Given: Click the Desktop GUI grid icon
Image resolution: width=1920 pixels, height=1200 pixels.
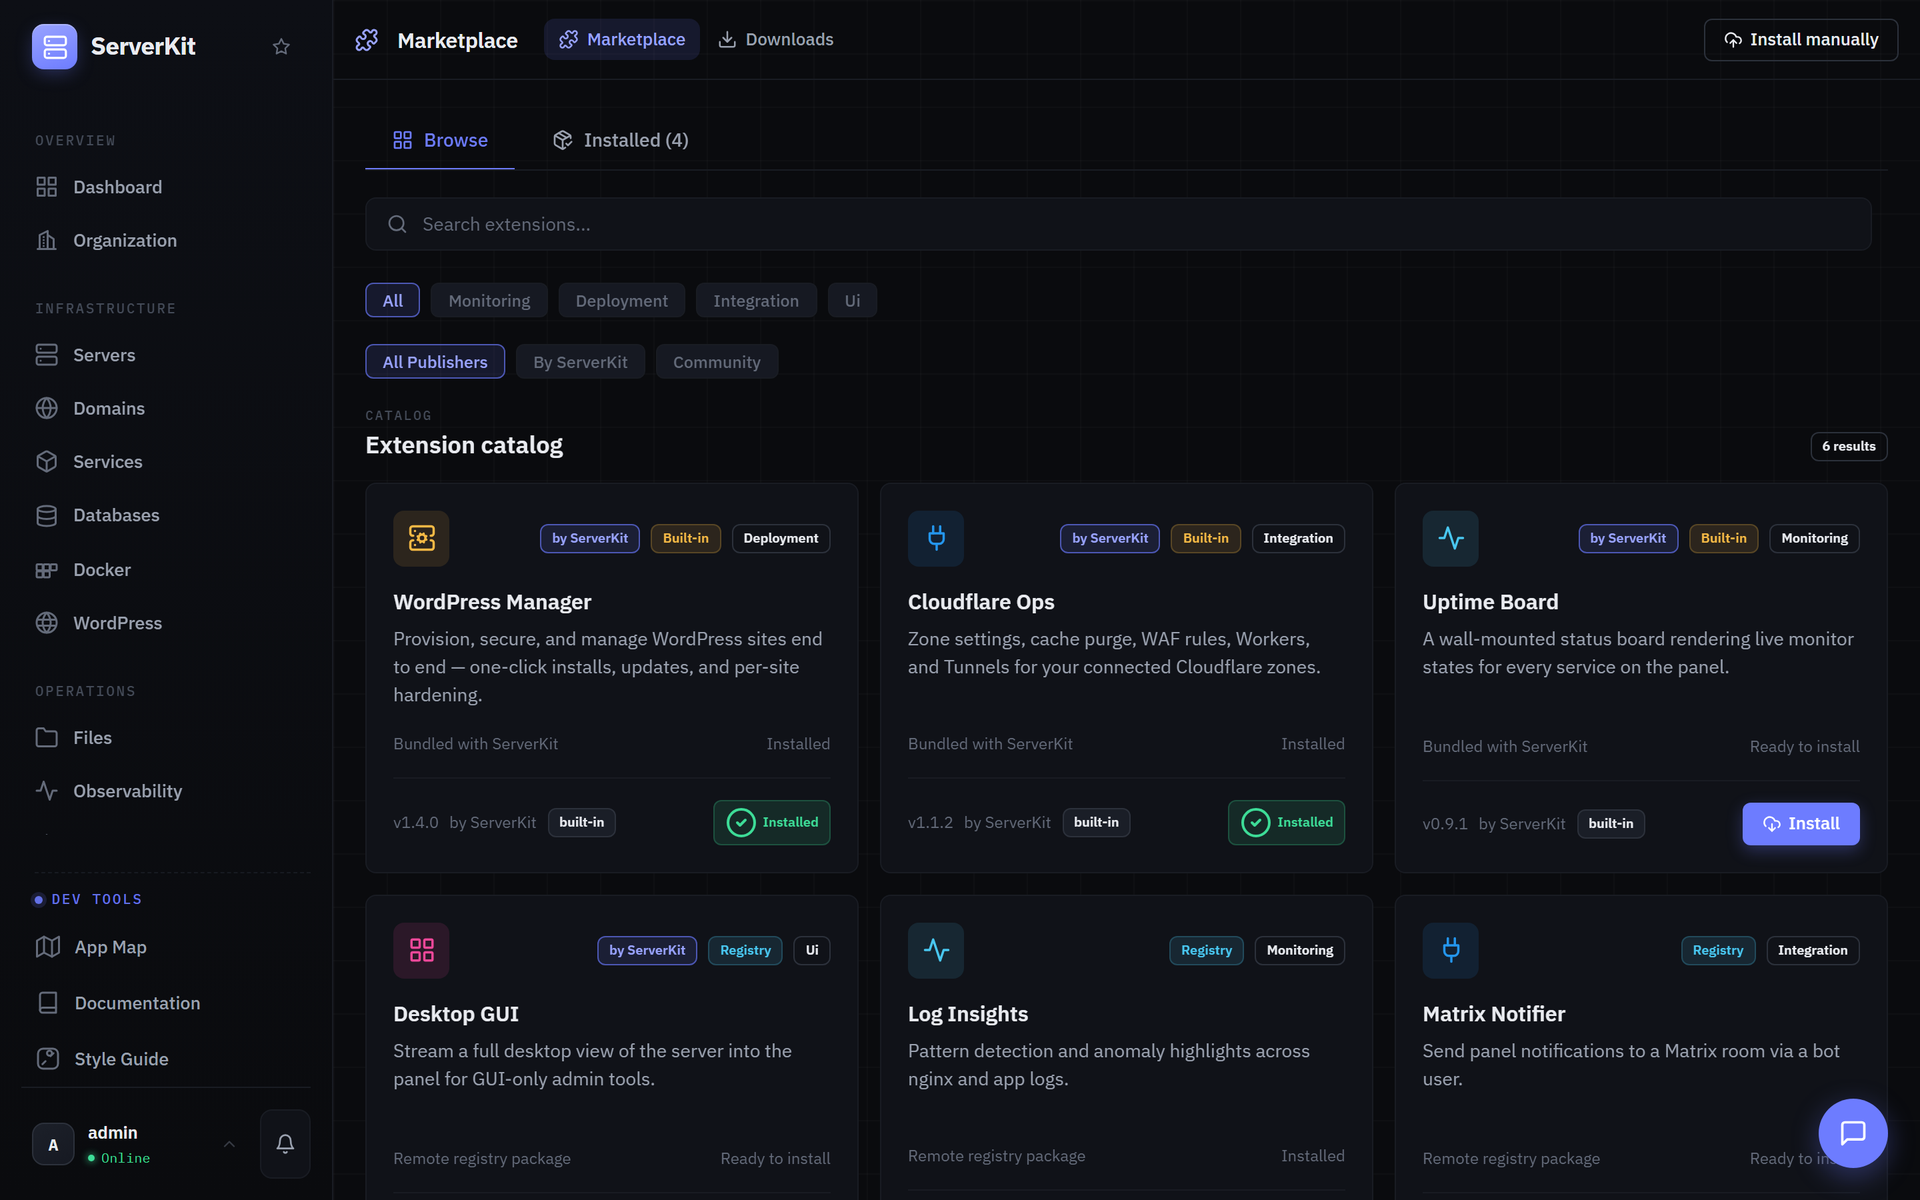Looking at the screenshot, I should click(421, 950).
